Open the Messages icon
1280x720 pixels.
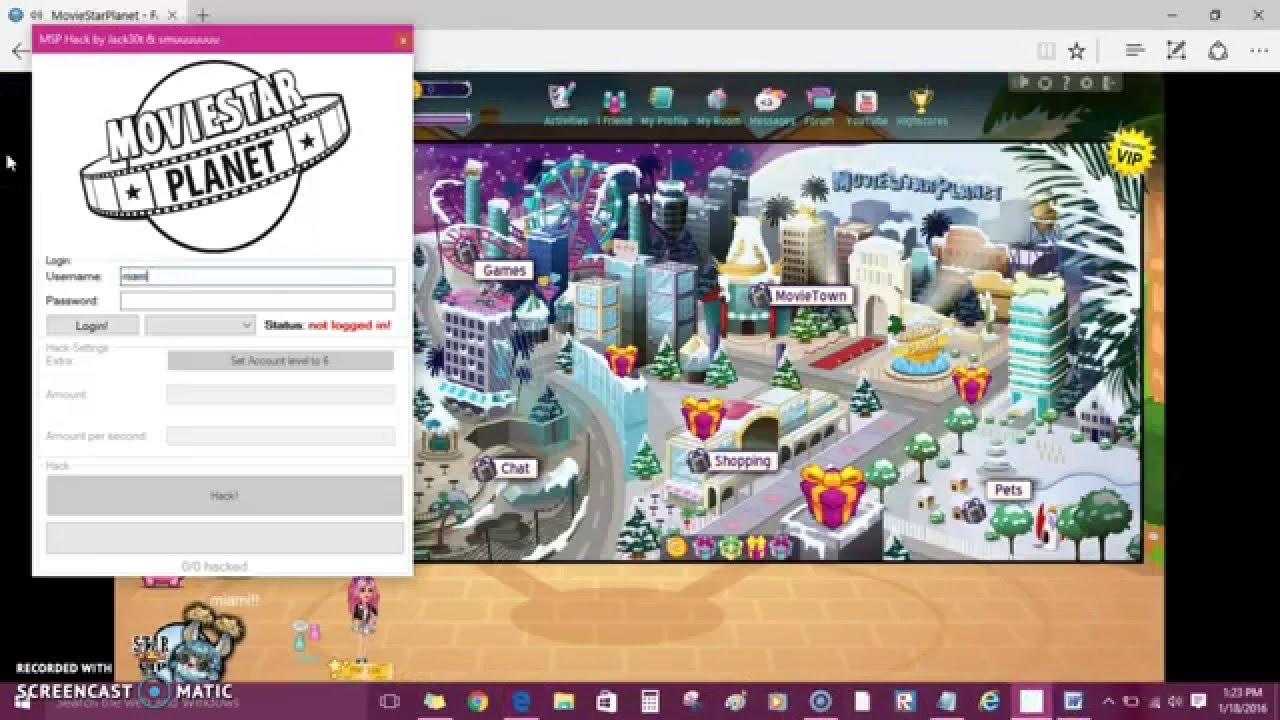(770, 106)
